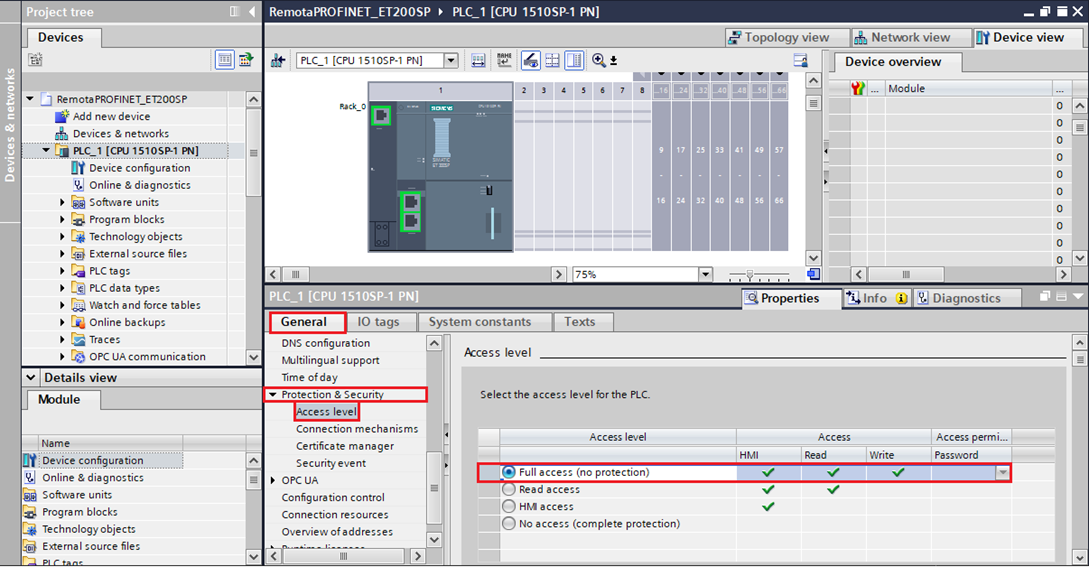This screenshot has width=1089, height=567.
Task: Click the Online & diagnostics tree icon
Action: click(79, 185)
